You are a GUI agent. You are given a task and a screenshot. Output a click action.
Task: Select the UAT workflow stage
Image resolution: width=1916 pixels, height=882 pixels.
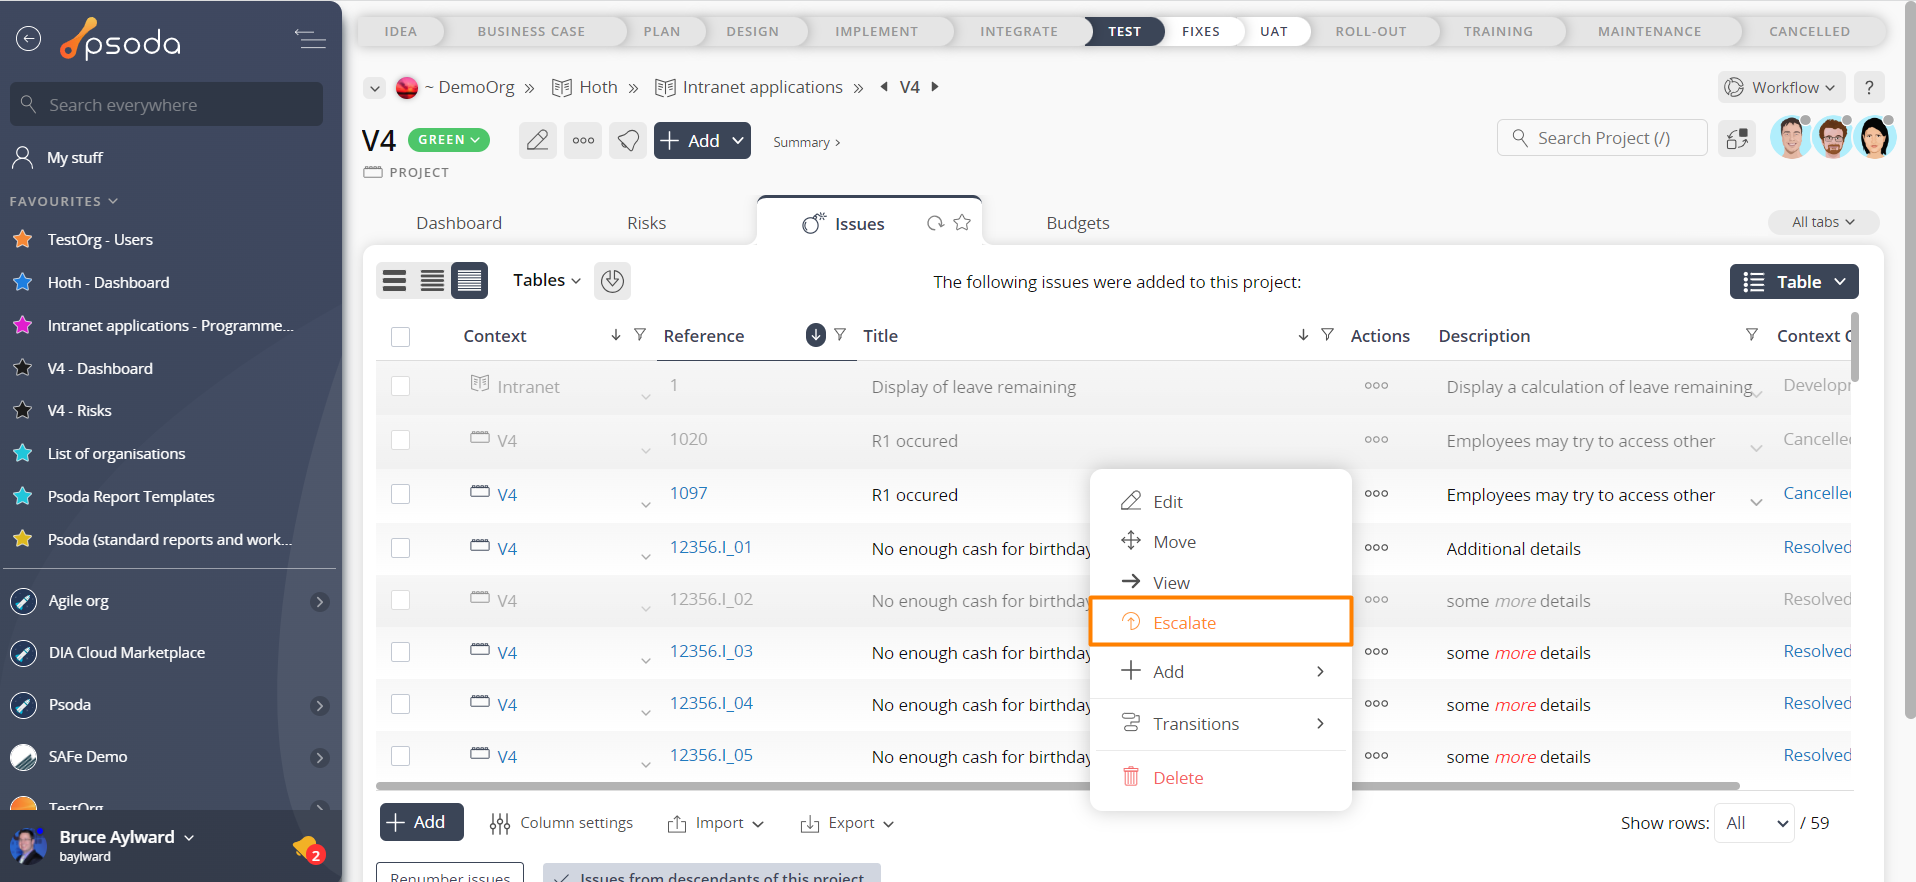1273,31
